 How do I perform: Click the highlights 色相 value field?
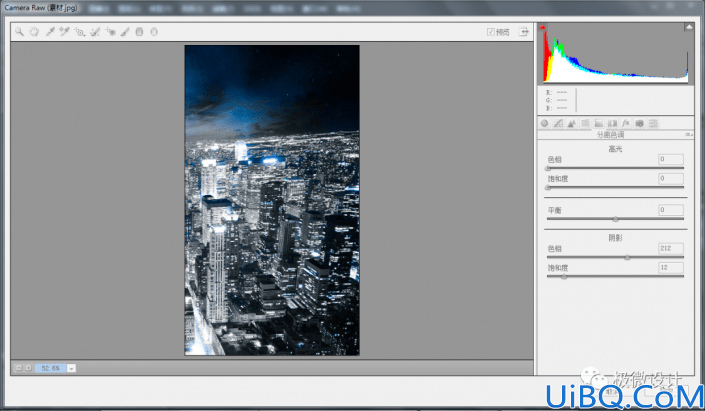[671, 159]
